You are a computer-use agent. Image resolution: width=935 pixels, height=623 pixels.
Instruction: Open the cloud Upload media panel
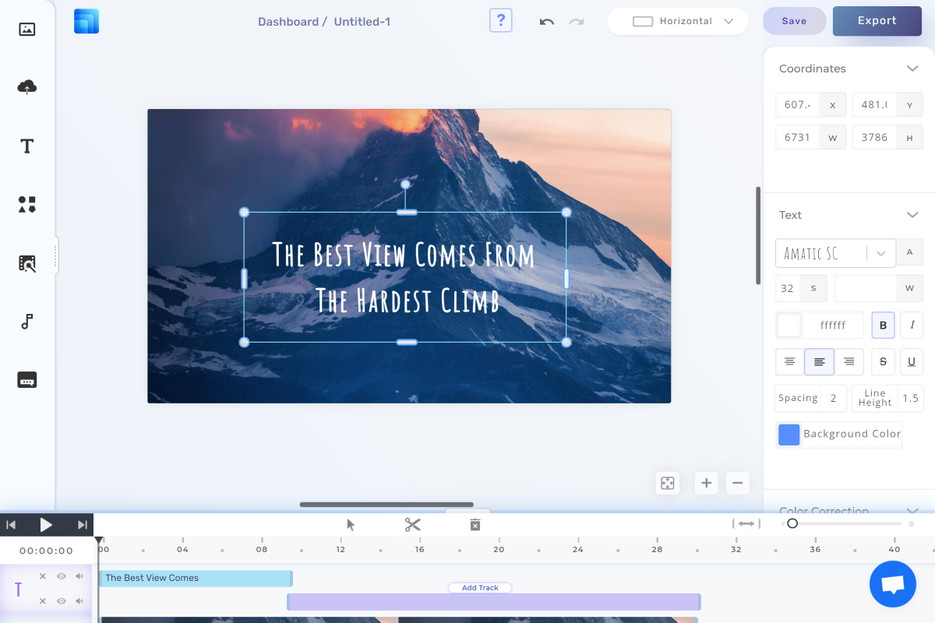click(x=26, y=87)
